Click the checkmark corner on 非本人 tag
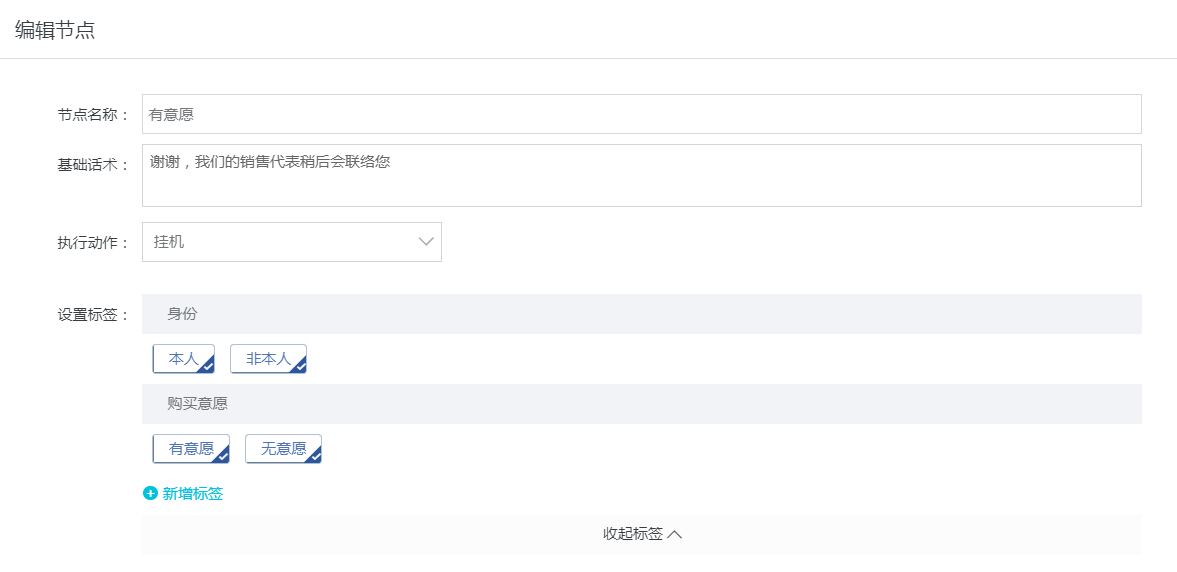This screenshot has height=572, width=1177. point(299,366)
